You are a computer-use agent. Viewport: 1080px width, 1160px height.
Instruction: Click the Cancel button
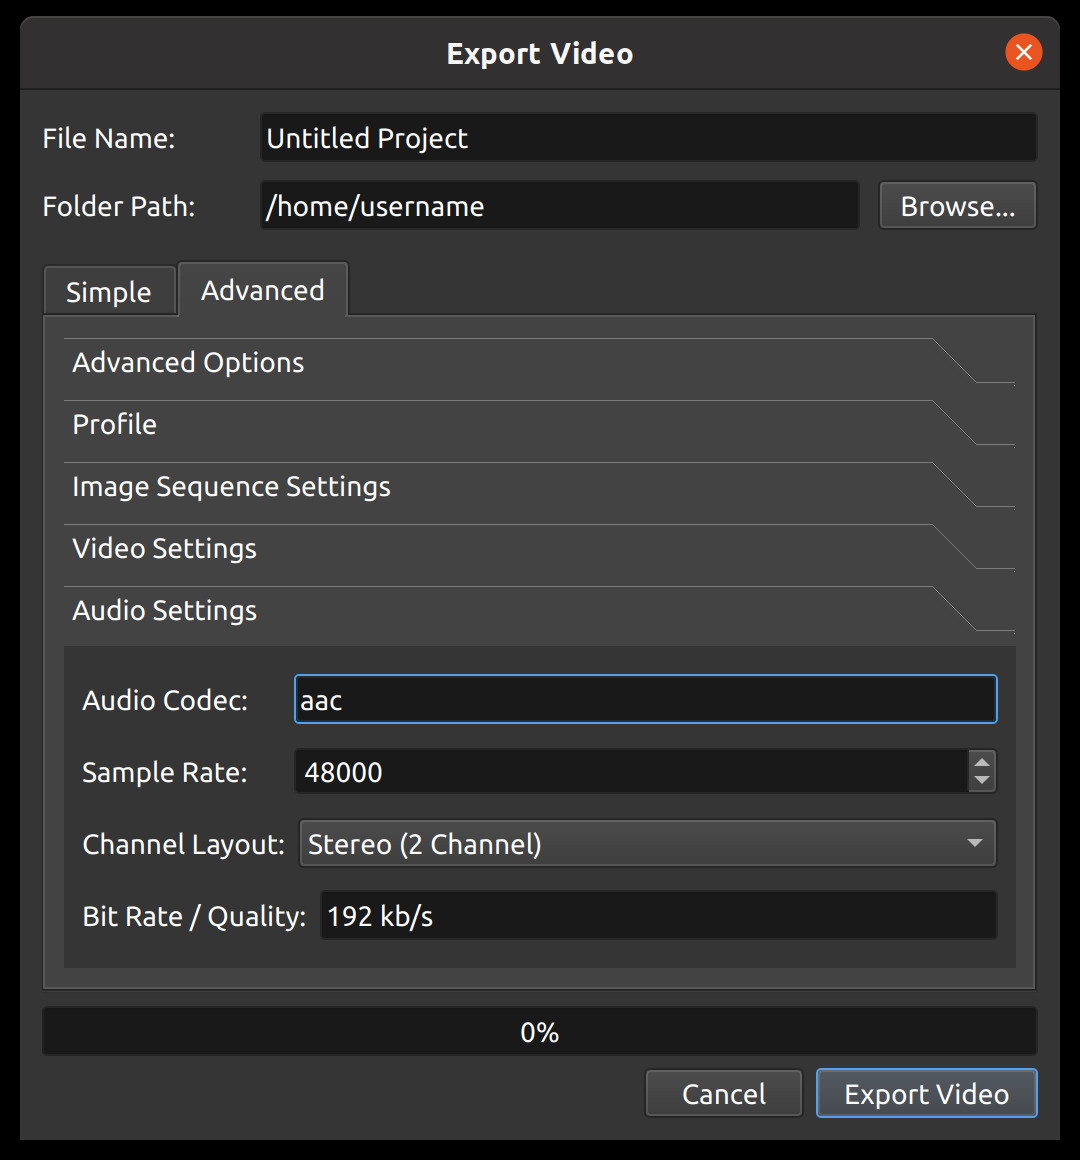723,1093
